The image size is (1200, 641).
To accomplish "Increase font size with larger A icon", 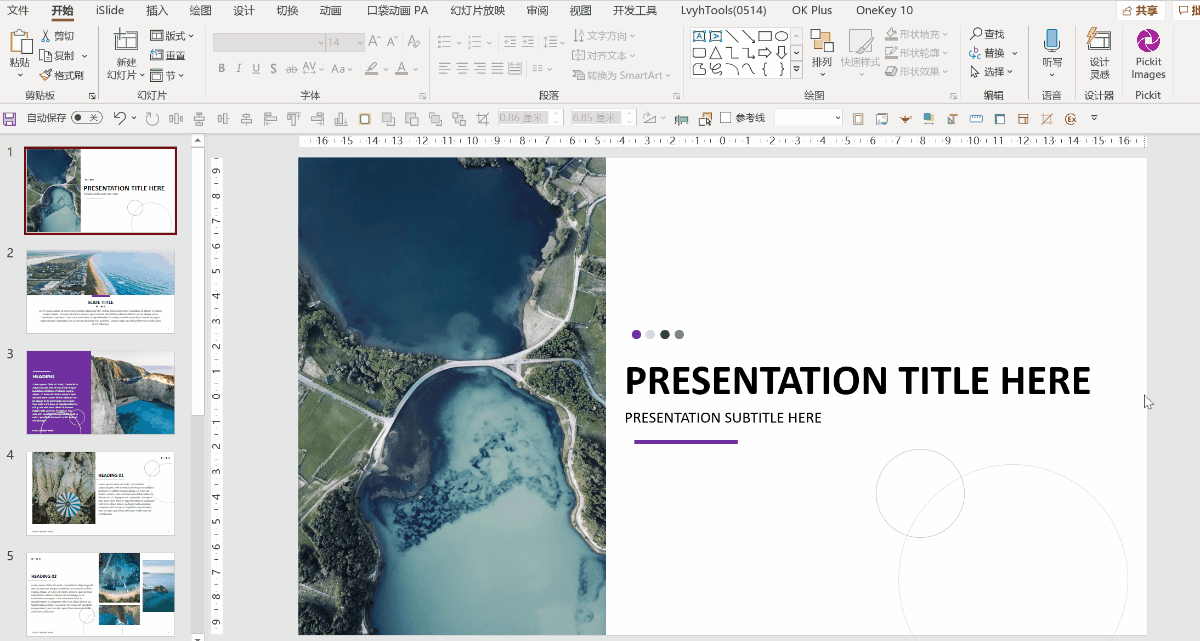I will (x=374, y=42).
